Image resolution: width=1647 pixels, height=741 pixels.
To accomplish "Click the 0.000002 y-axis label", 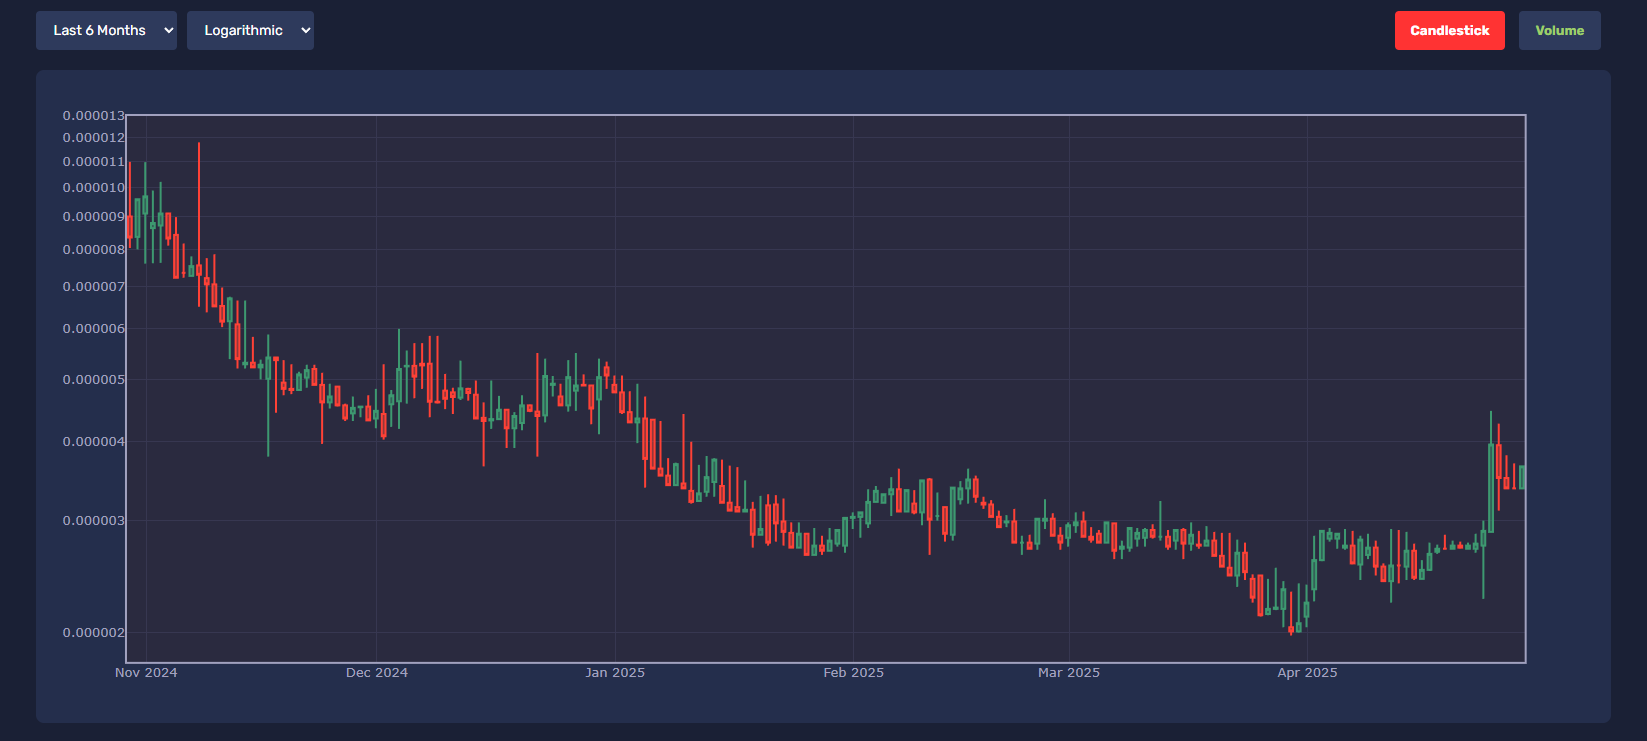I will (94, 632).
